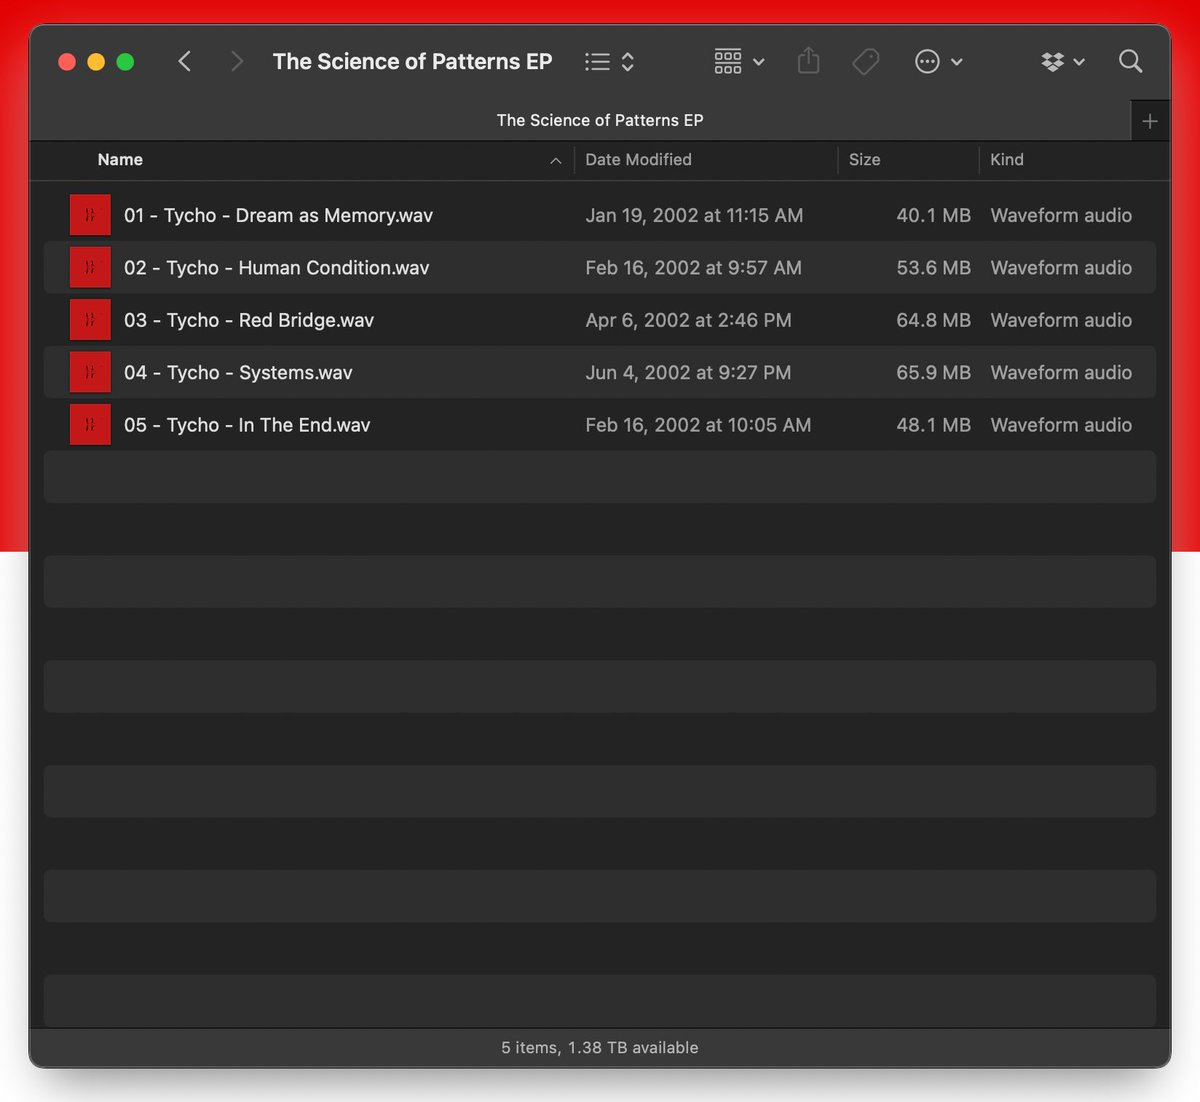Click date Jan 19, 2002 at 11:15 AM
This screenshot has height=1102, width=1200.
(694, 215)
